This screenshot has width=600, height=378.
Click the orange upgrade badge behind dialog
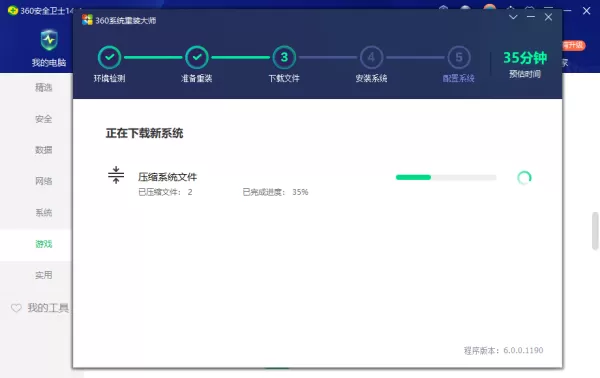tap(574, 45)
